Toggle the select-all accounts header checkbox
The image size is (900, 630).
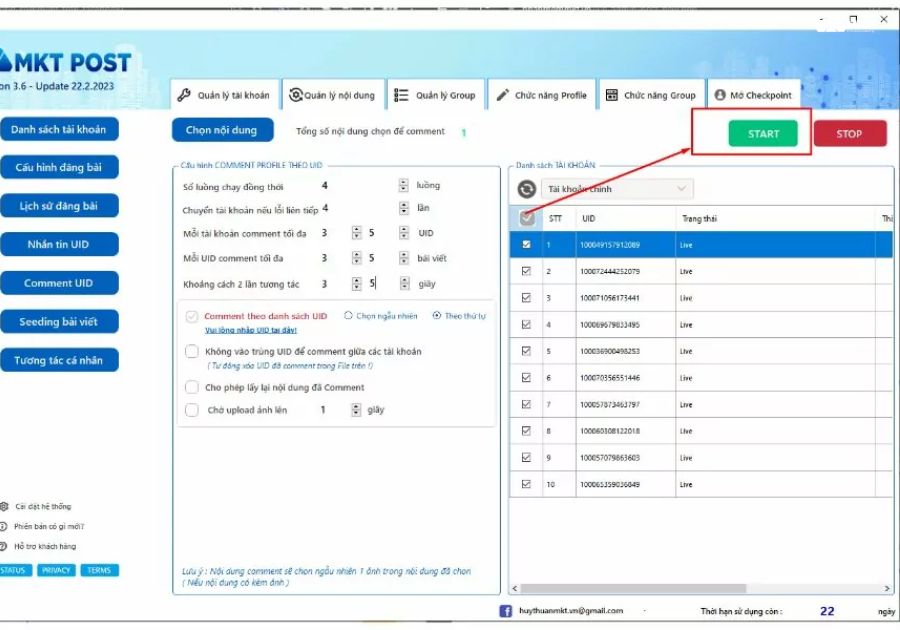pyautogui.click(x=527, y=218)
